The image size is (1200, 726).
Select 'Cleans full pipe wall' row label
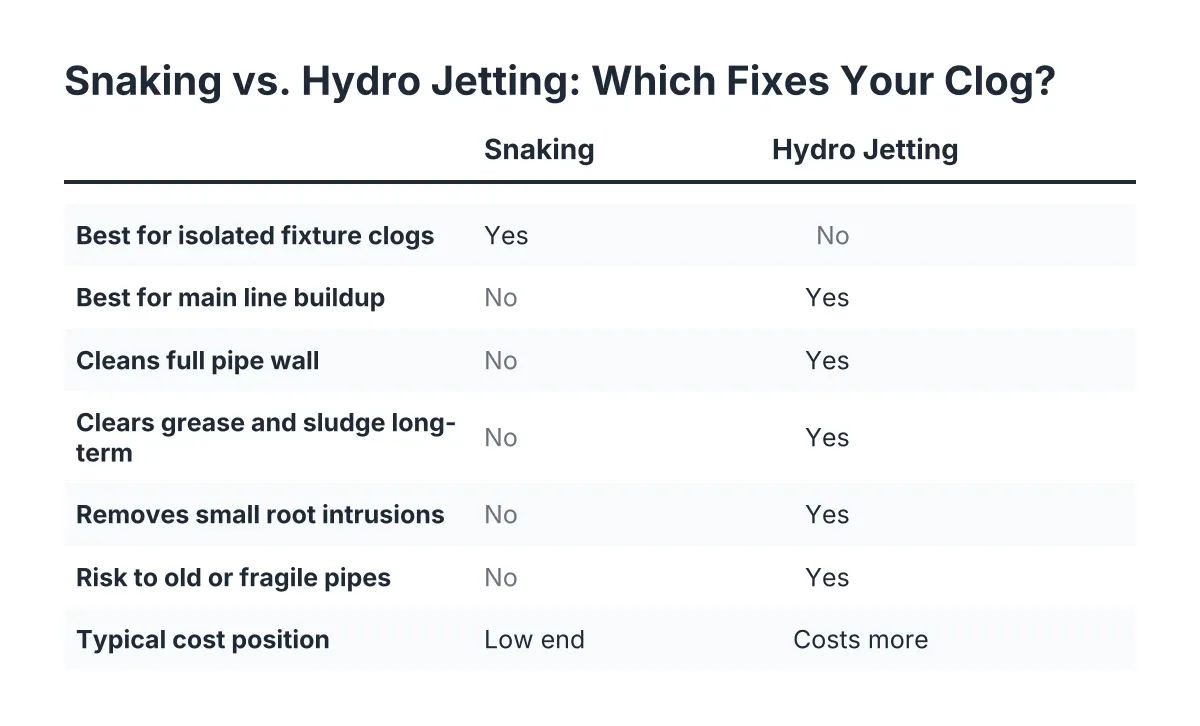(x=198, y=361)
